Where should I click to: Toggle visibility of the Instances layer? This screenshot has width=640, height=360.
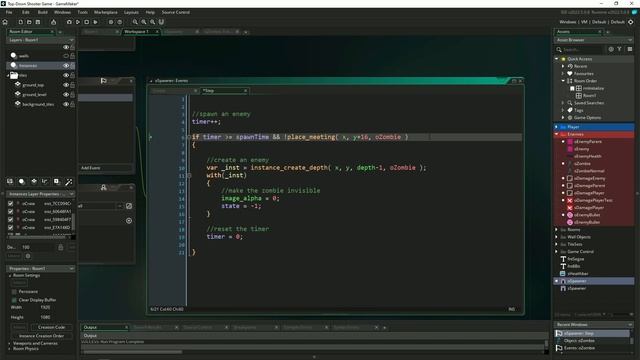66,66
